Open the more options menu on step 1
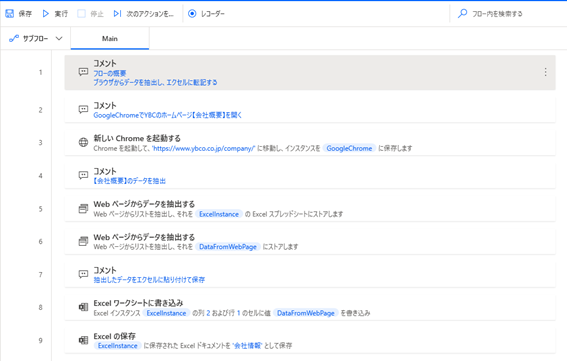This screenshot has height=361, width=567. click(545, 72)
